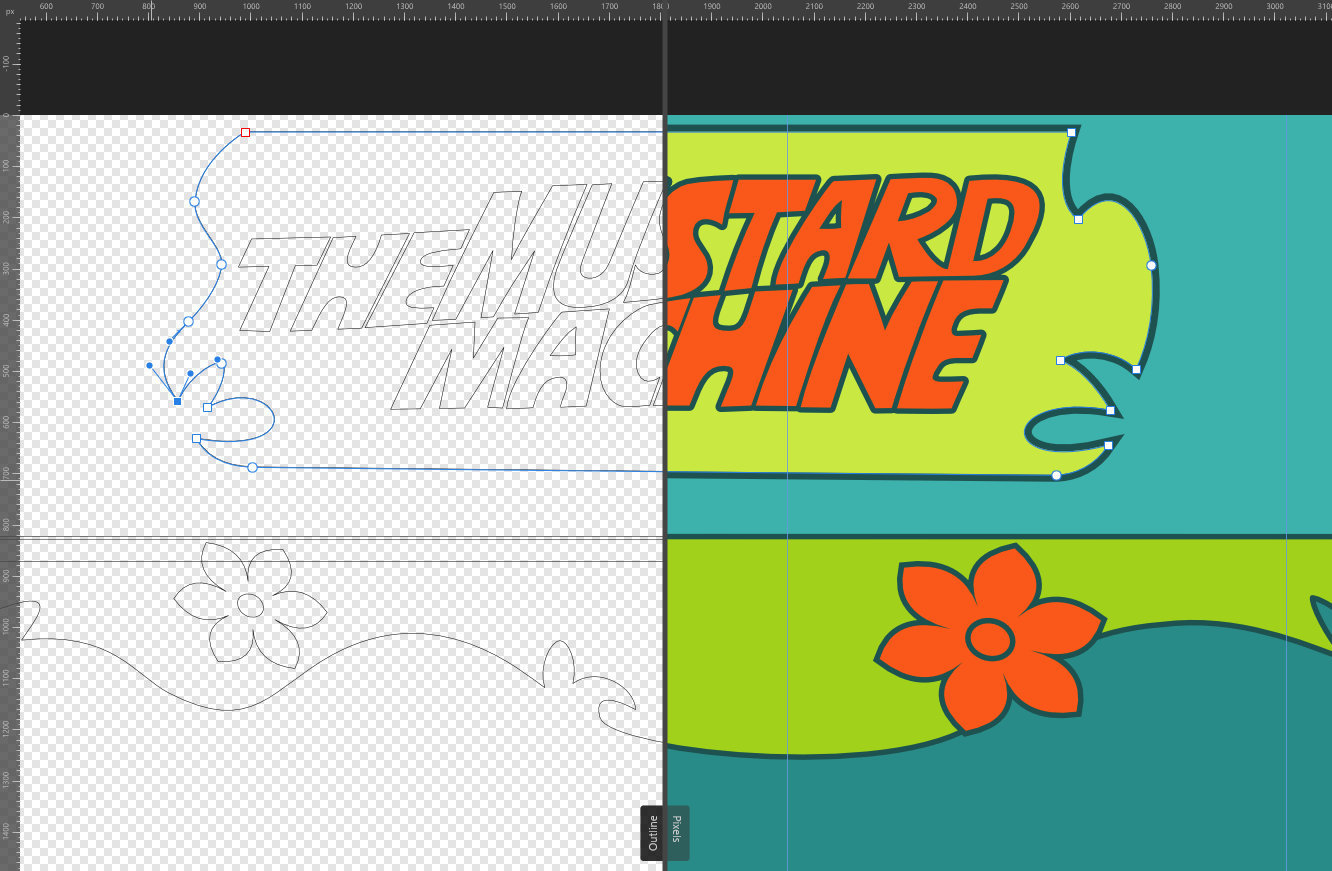Select the red-outlined start node of the curve
Screen dimensions: 1332x871
(x=245, y=132)
